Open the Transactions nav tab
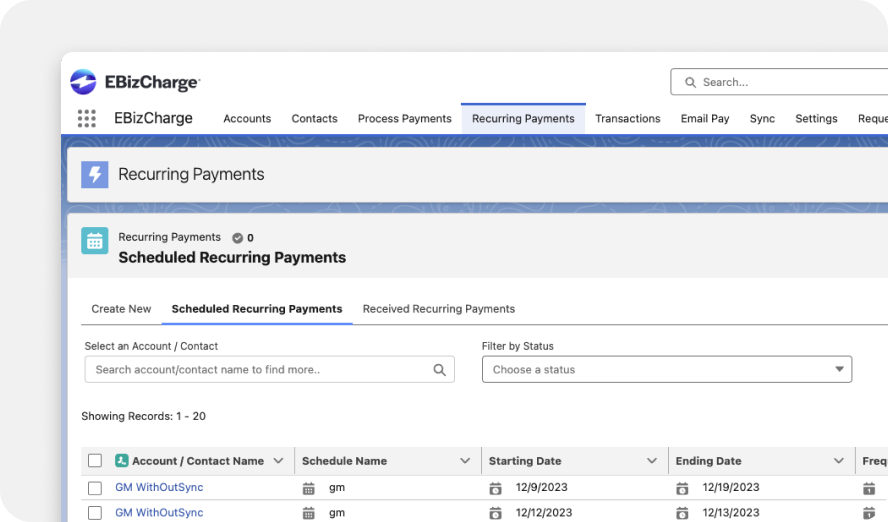 pyautogui.click(x=627, y=118)
